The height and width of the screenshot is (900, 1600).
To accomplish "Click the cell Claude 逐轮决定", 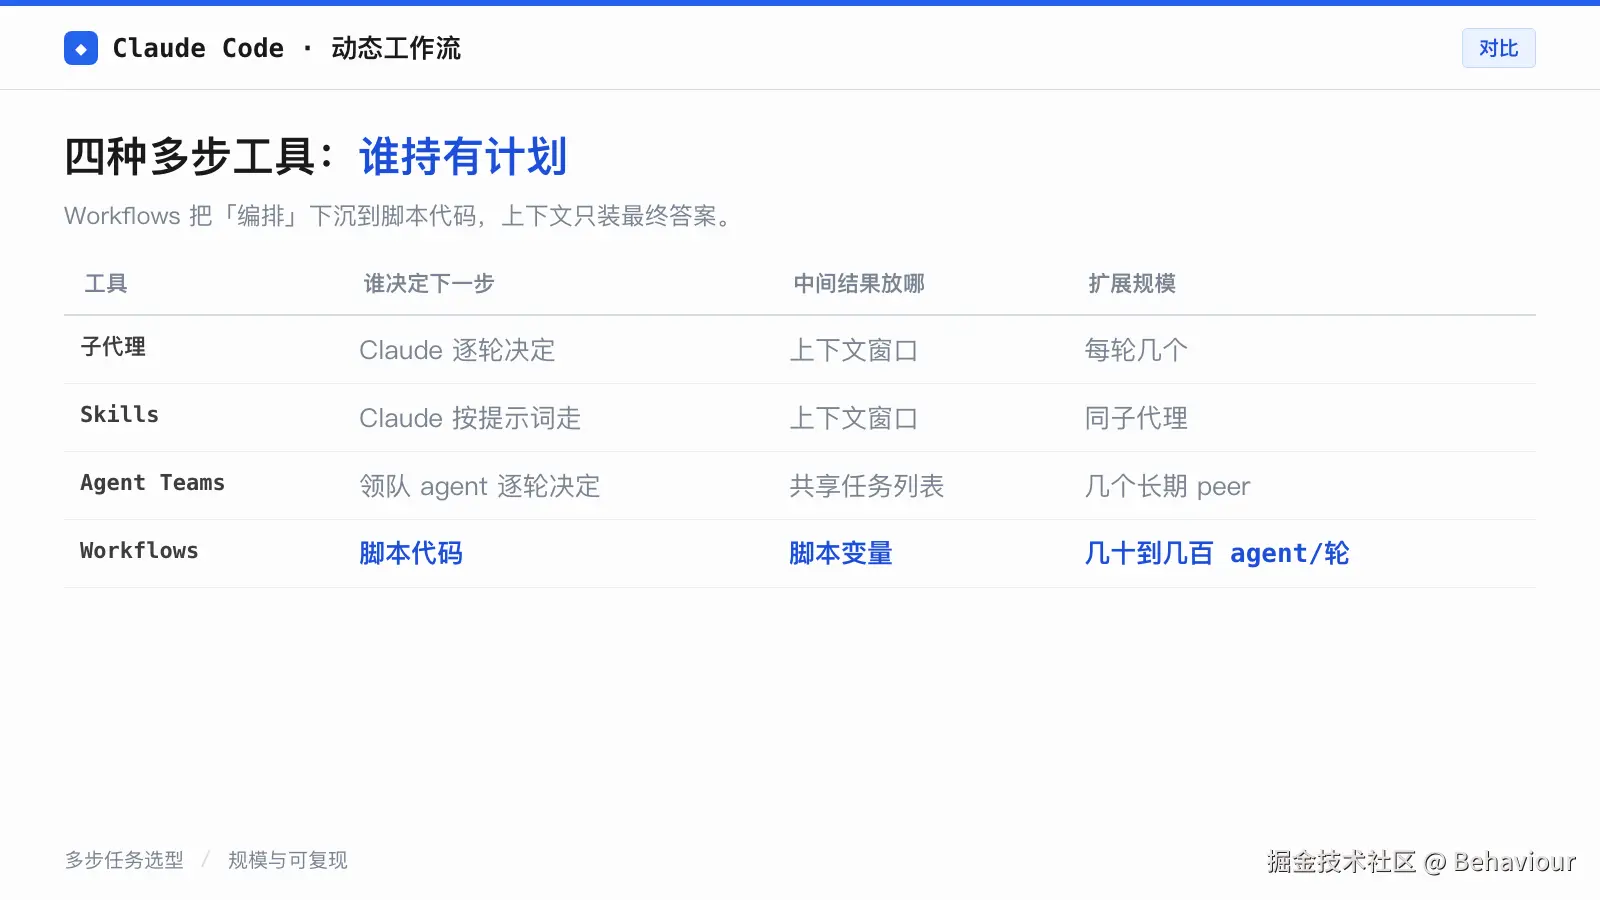I will [x=457, y=350].
